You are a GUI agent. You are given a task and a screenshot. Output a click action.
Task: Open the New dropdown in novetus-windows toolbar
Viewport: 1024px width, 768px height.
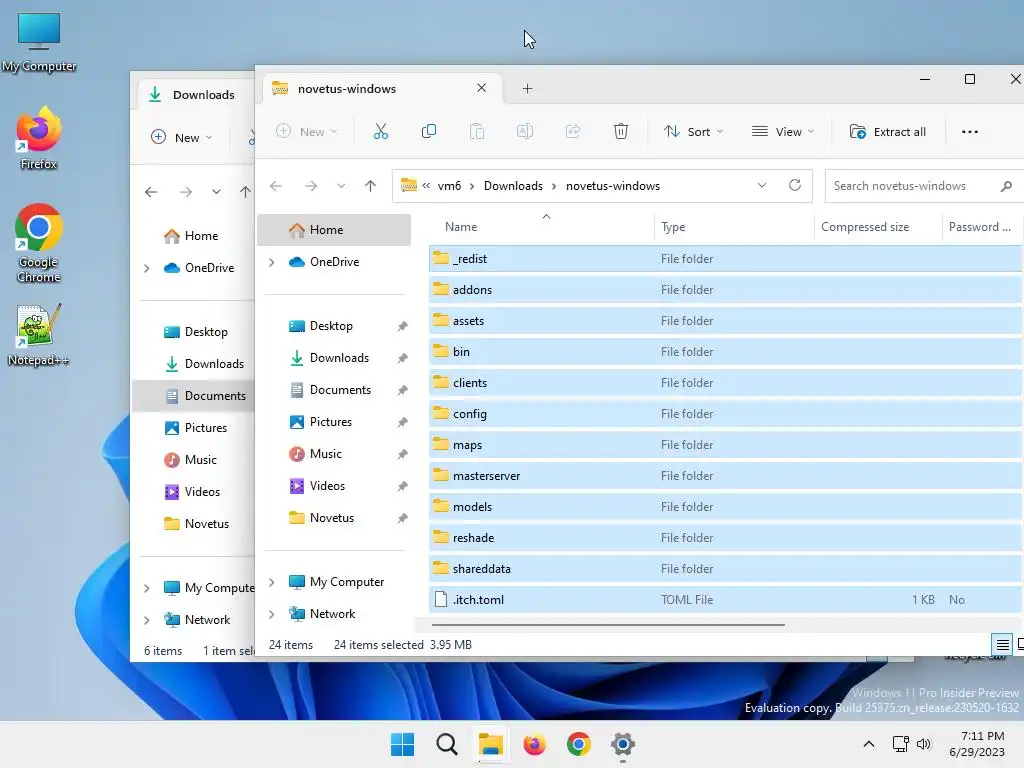click(x=306, y=132)
